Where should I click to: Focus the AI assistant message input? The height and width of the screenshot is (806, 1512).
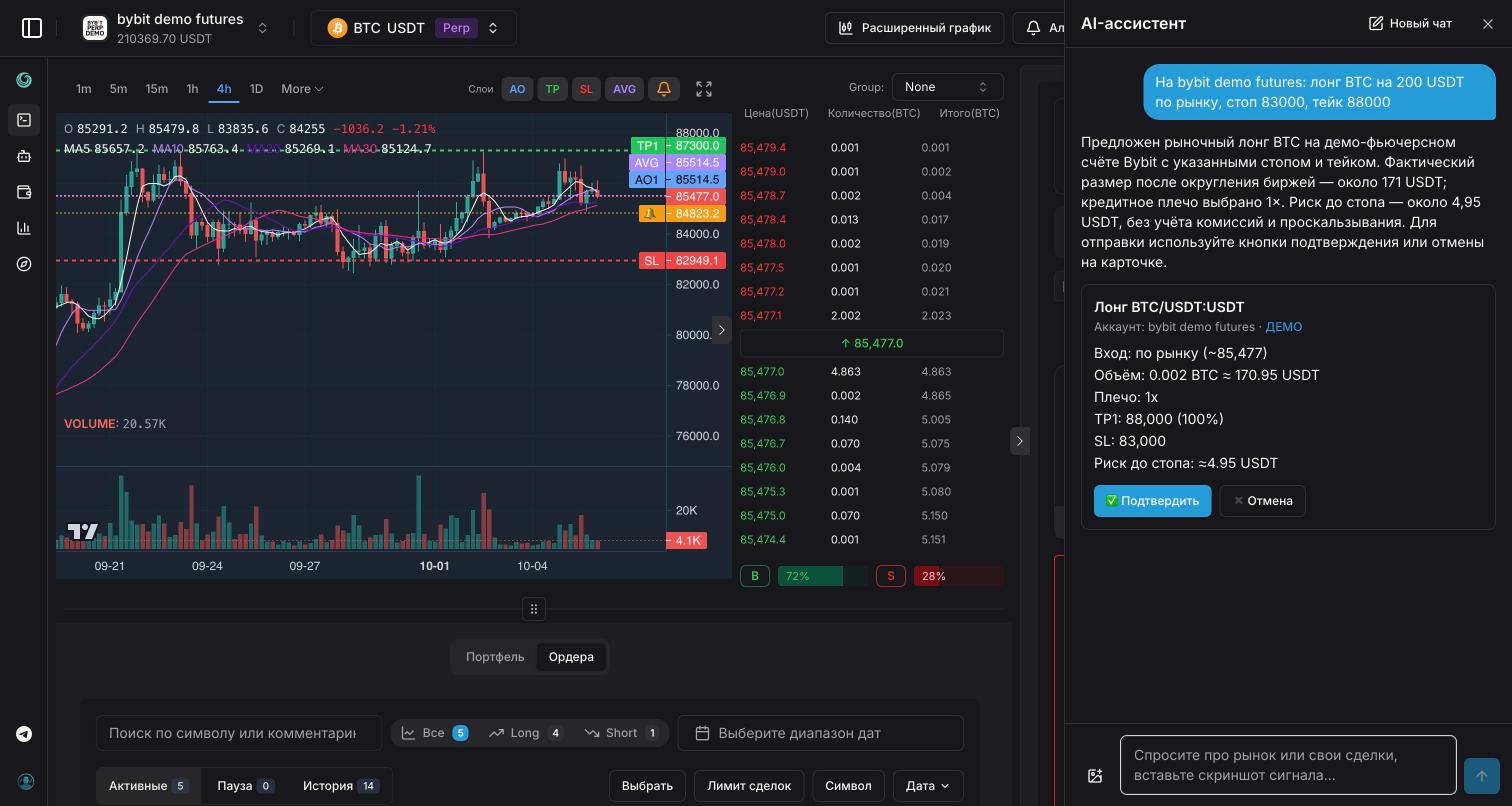click(x=1288, y=765)
